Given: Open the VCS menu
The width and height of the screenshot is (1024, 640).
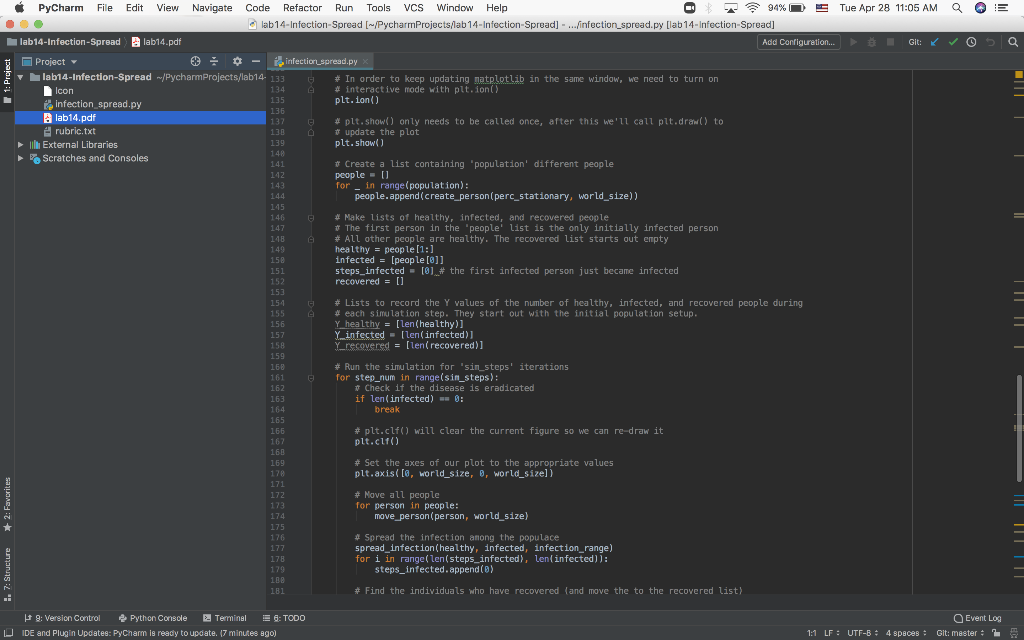Looking at the screenshot, I should [x=413, y=8].
